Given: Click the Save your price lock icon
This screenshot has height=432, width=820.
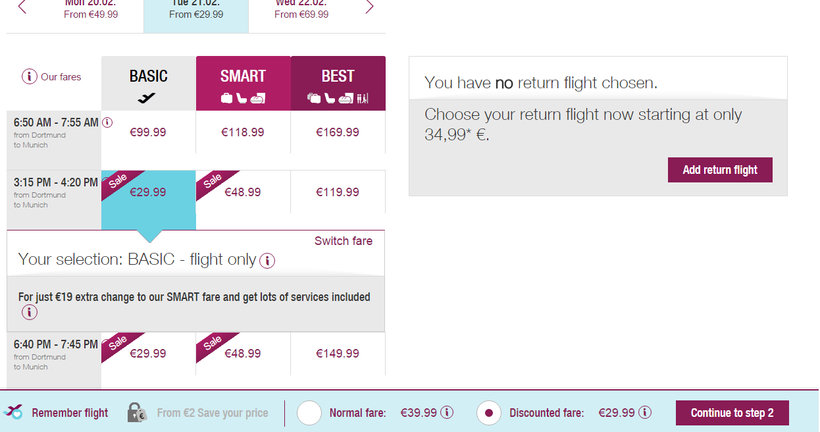Looking at the screenshot, I should (x=138, y=412).
